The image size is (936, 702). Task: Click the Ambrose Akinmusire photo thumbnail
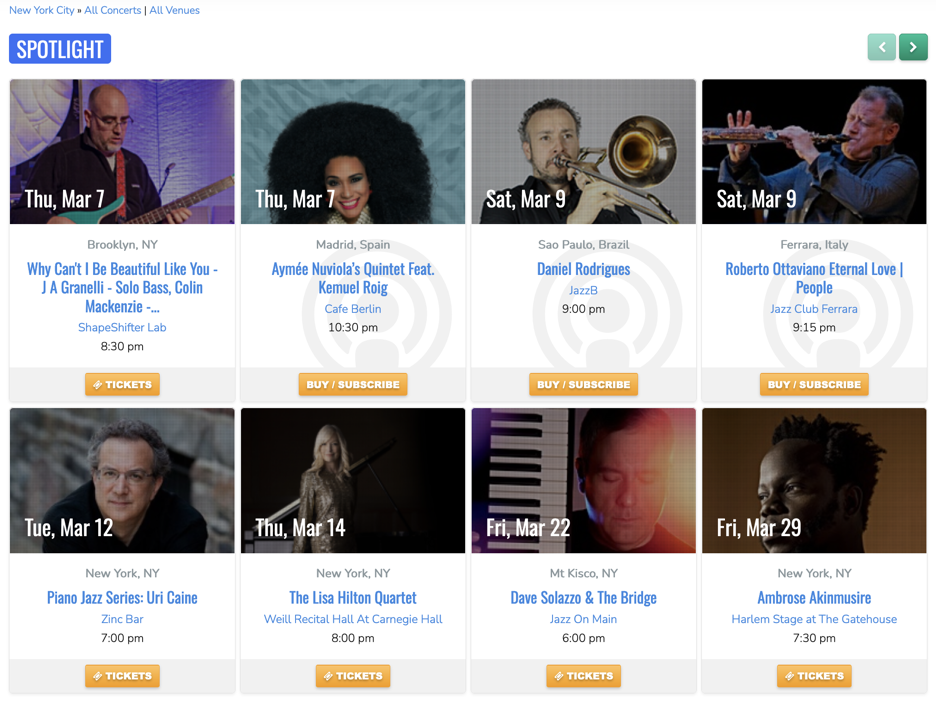(x=814, y=480)
